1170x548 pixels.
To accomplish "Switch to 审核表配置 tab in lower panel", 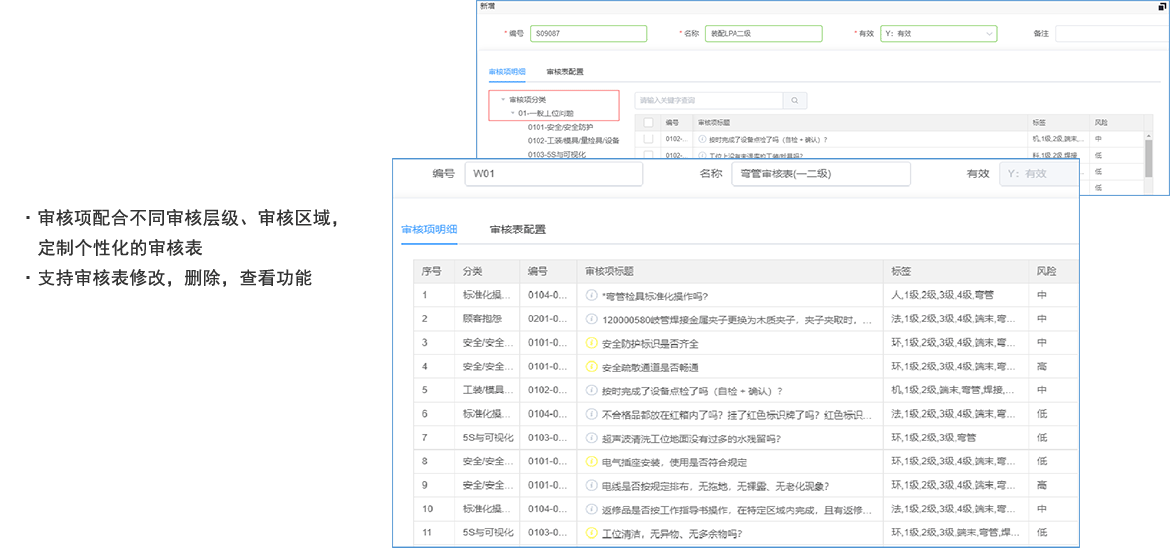I will click(517, 229).
